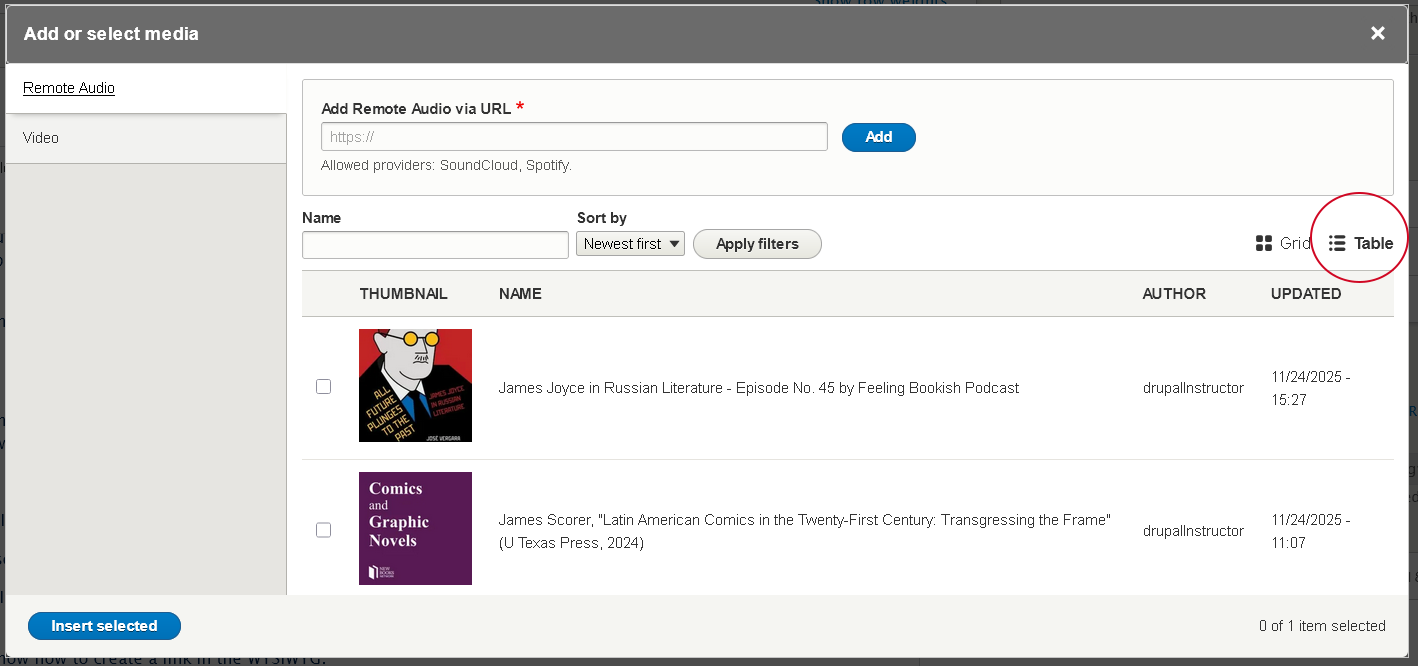Focus the Remote Audio URL field
Screen dimensions: 1418x666
point(574,137)
